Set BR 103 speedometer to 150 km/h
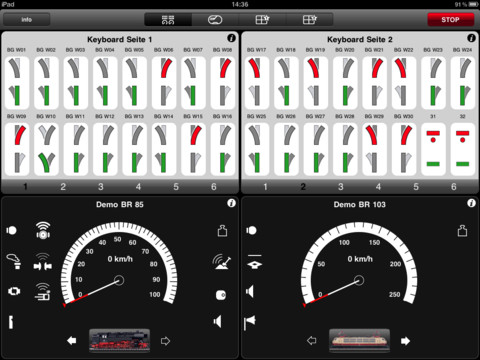The height and width of the screenshot is (360, 480). point(374,243)
